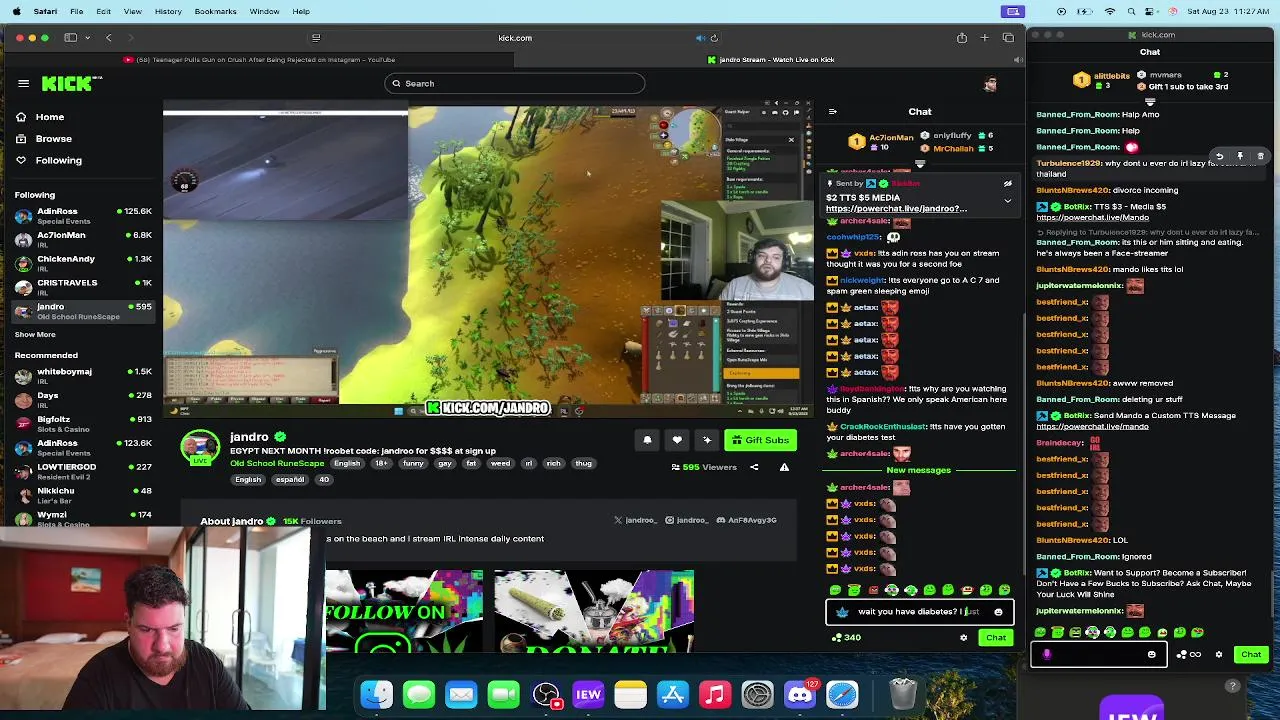Viewport: 1280px width, 720px height.
Task: Open Ac7ionMan channel in Following list
Action: pyautogui.click(x=83, y=240)
